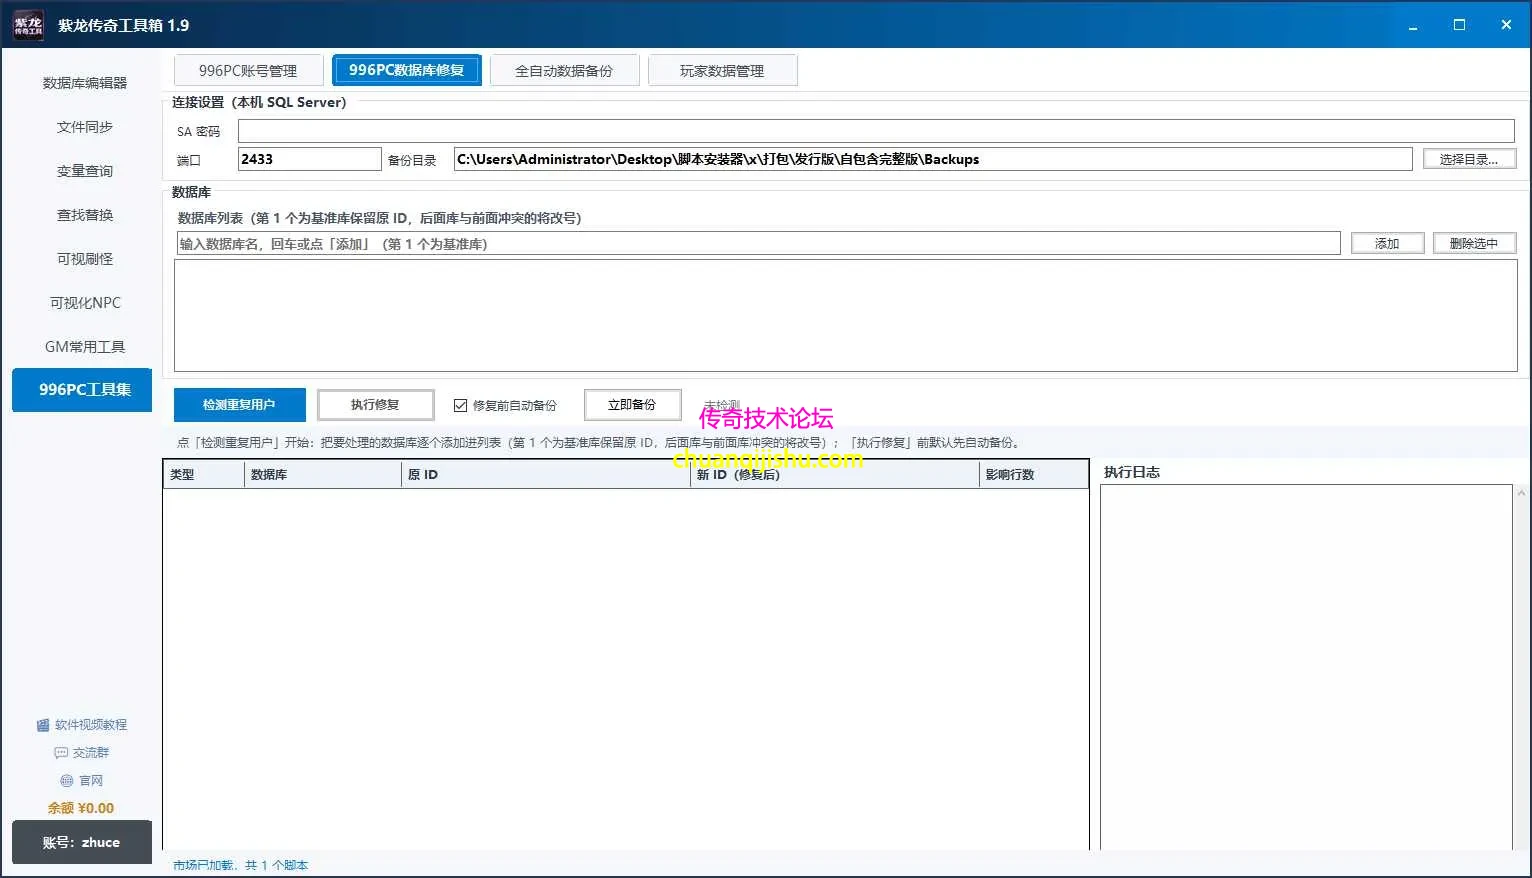Click the SA 密码 input field
1532x878 pixels.
point(876,131)
